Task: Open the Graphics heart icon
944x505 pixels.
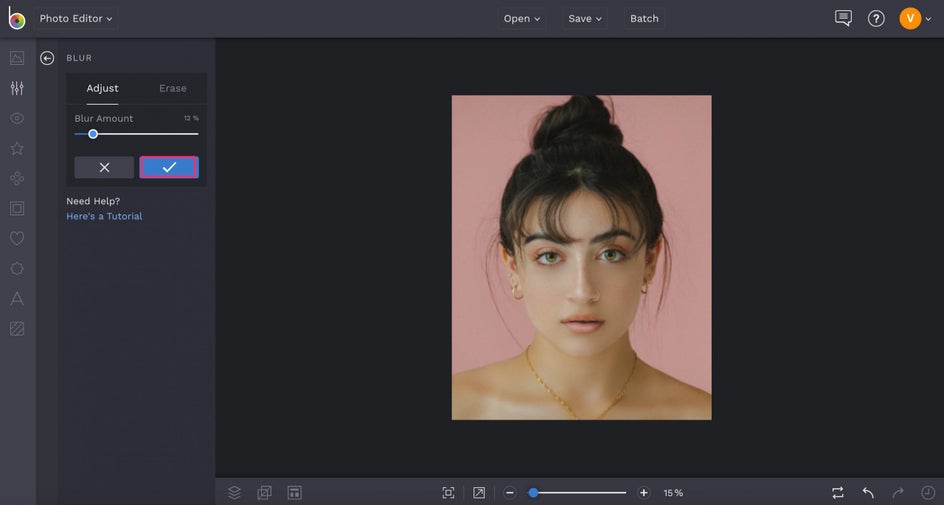Action: [17, 238]
